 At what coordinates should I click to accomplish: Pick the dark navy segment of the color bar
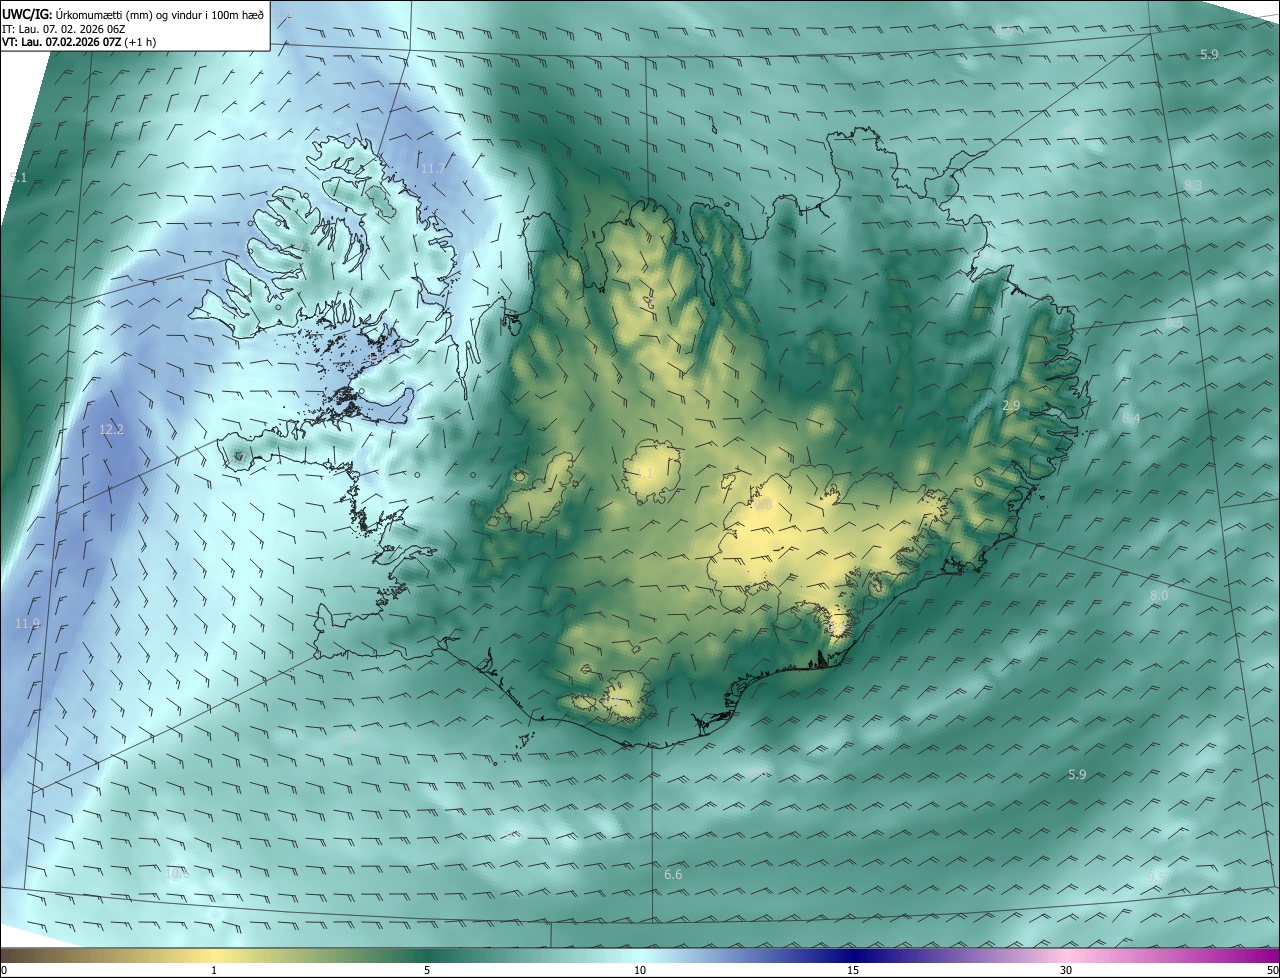coord(853,956)
